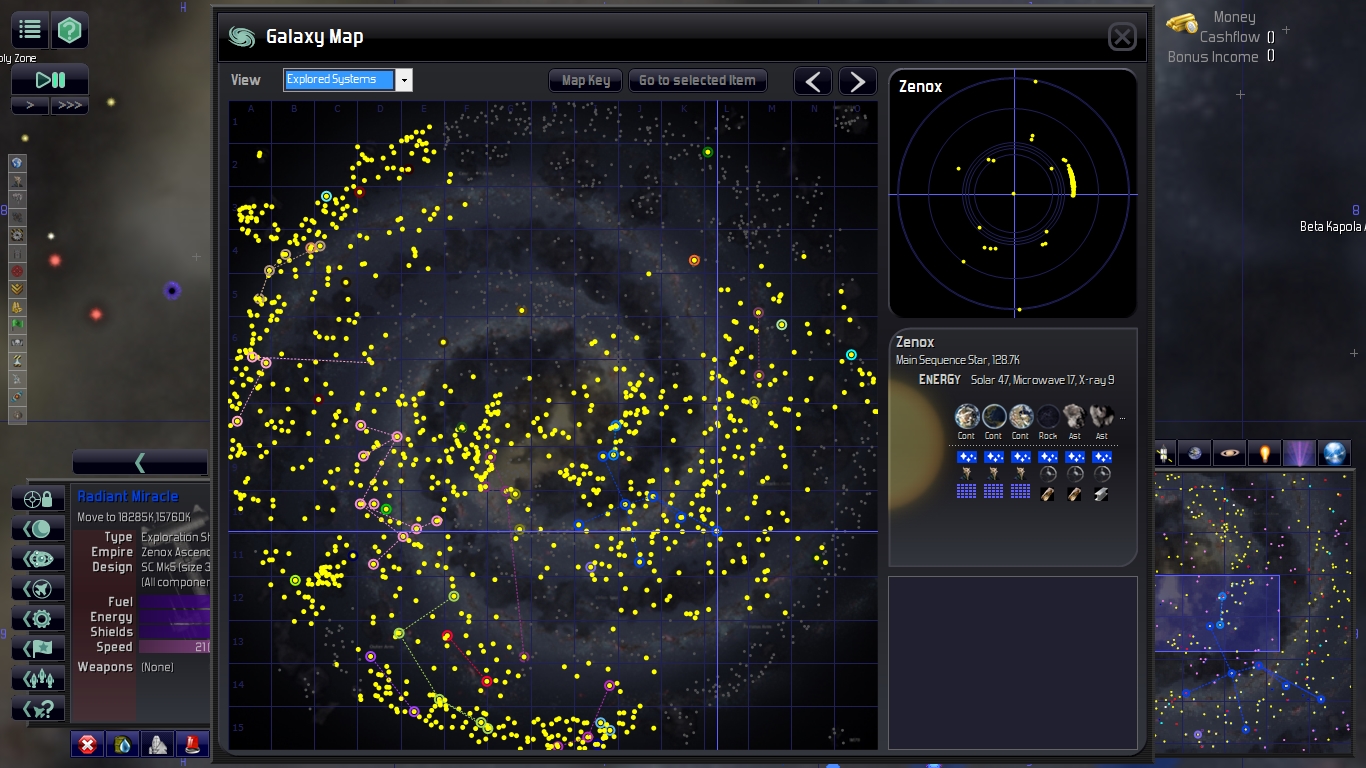Click the Move to 18285K,15760K mission text
Viewport: 1366px width, 768px height.
click(x=134, y=517)
